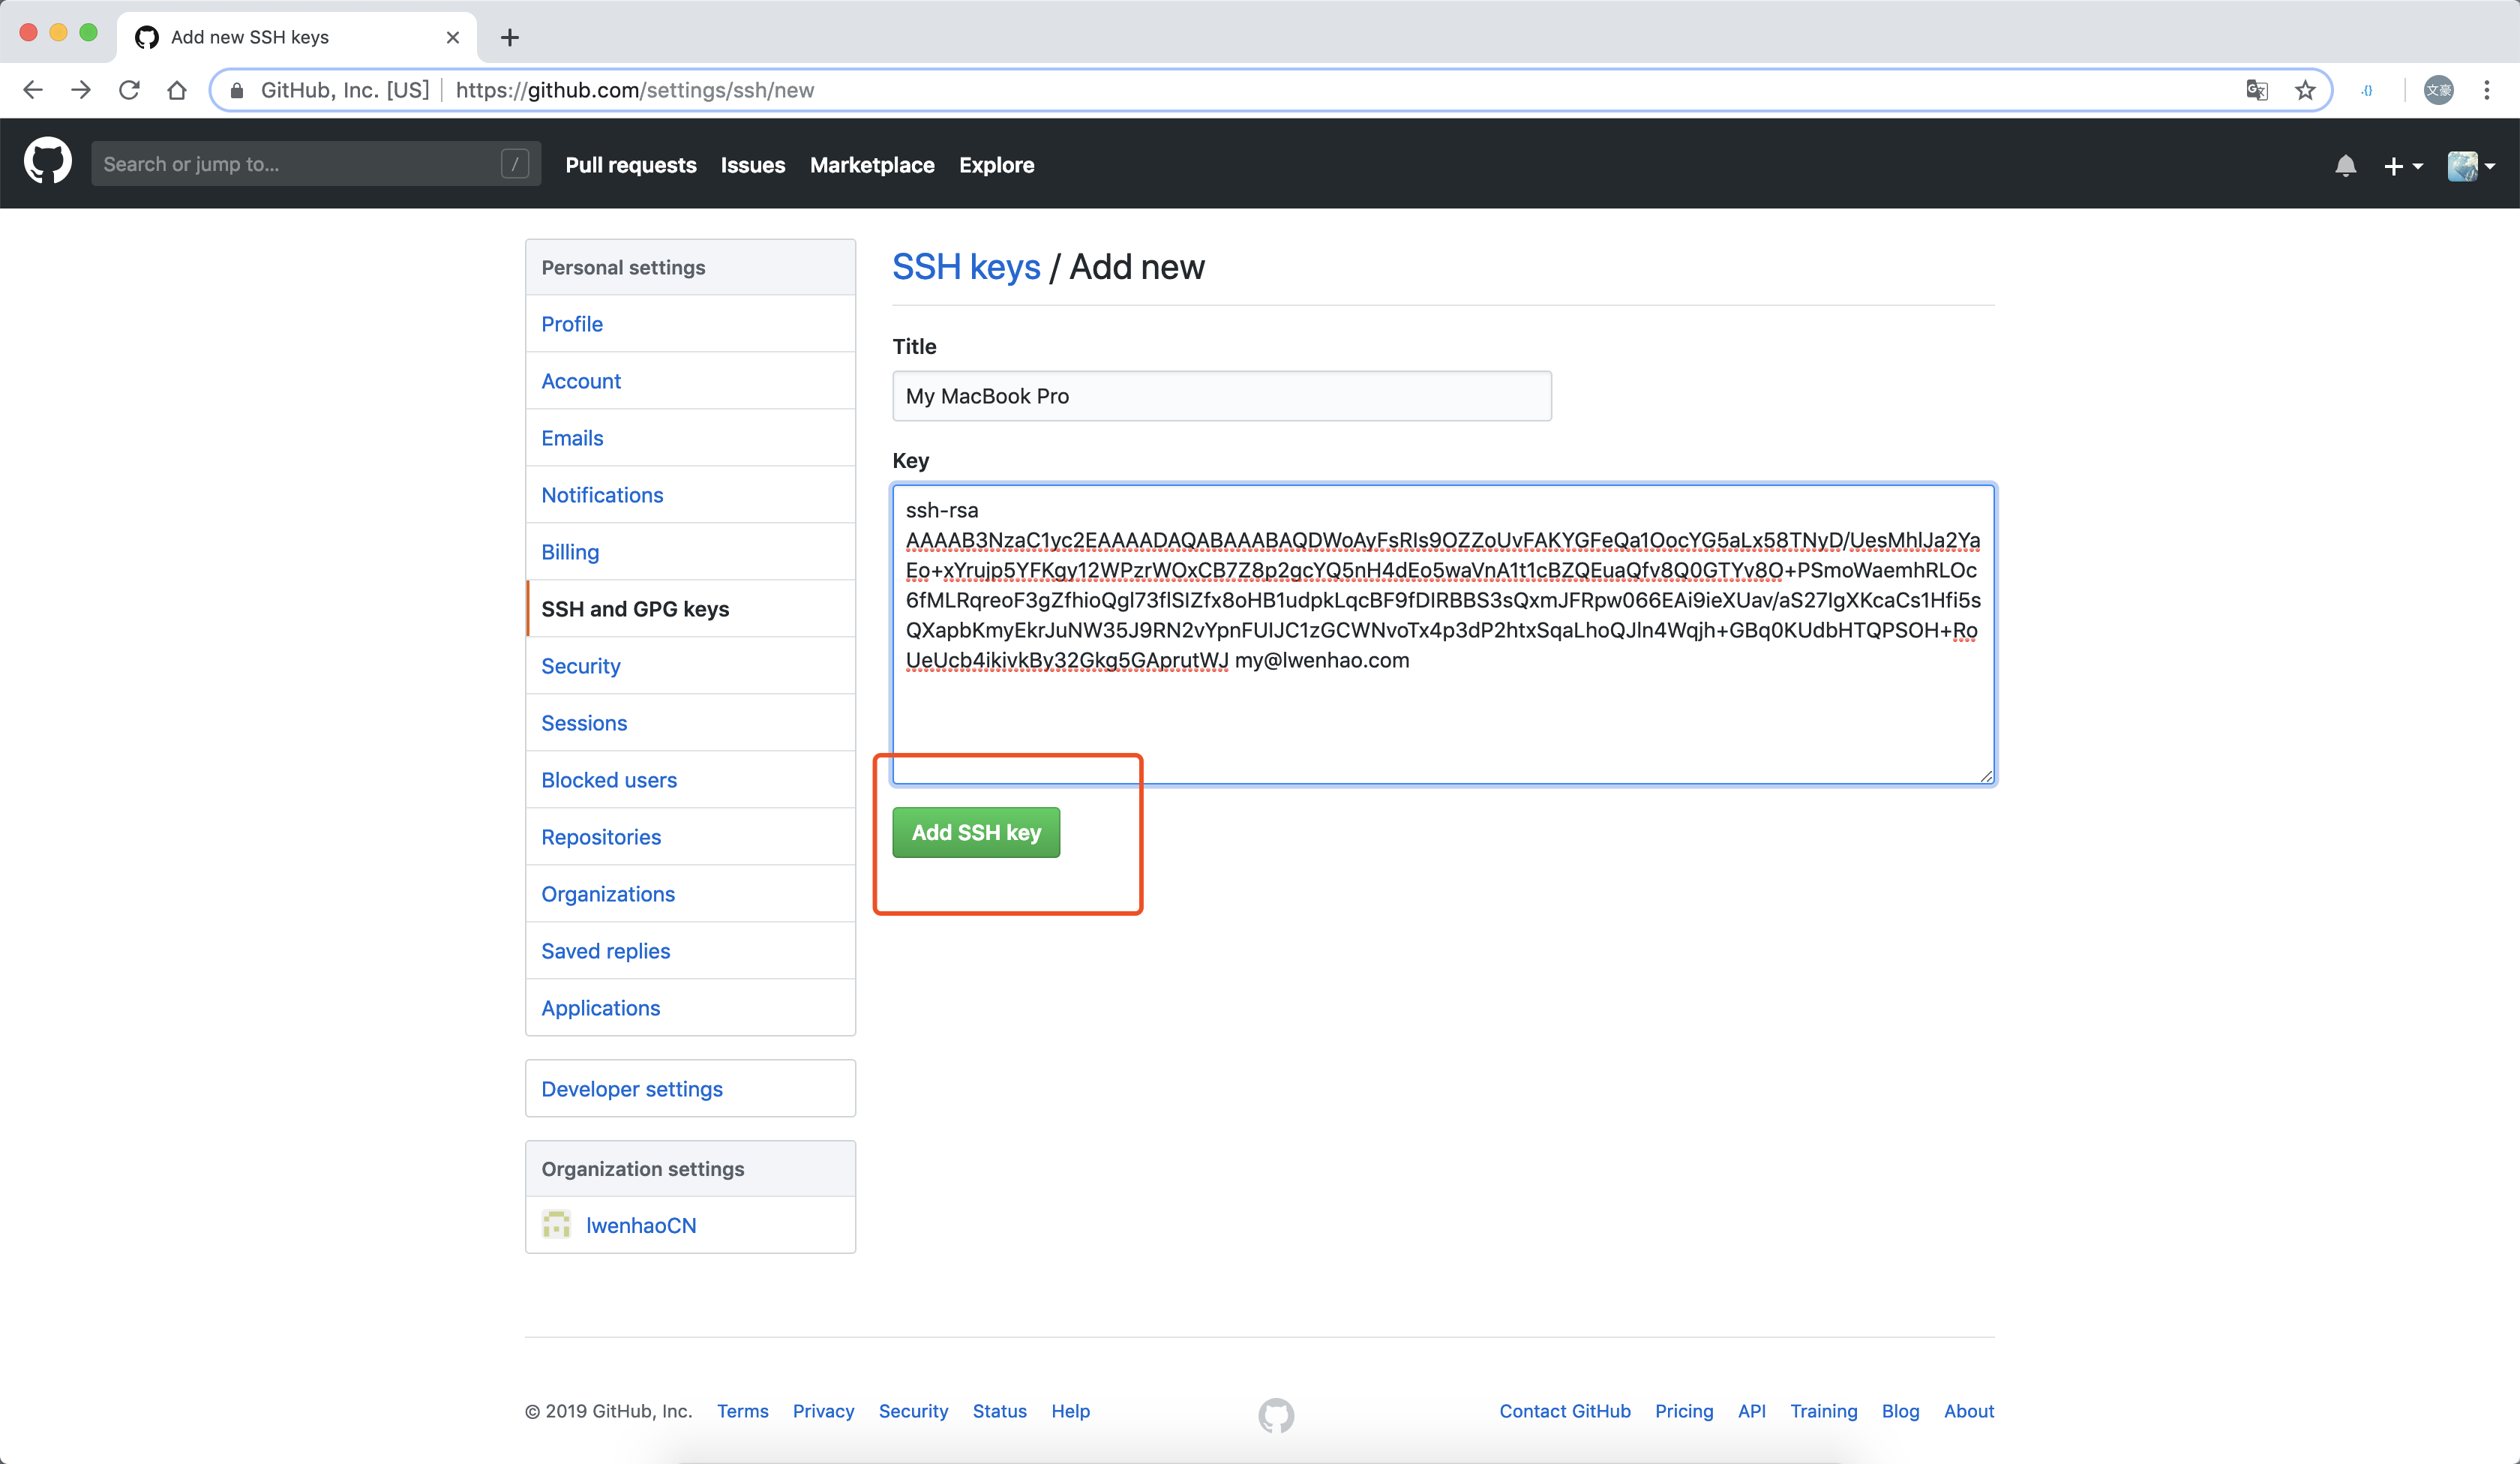Open About link in footer
The height and width of the screenshot is (1464, 2520).
point(1968,1411)
